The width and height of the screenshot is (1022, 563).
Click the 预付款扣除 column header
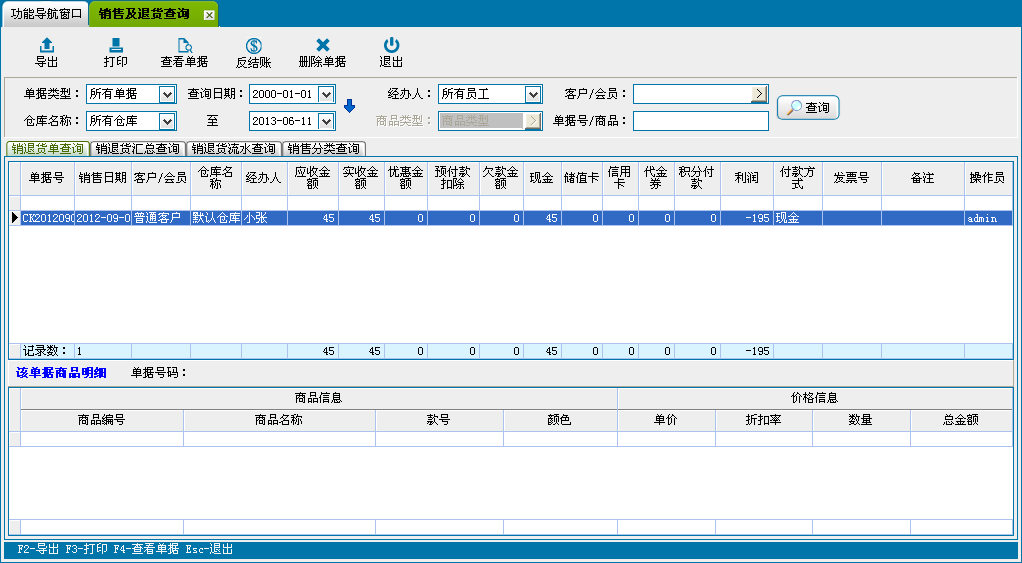[453, 178]
